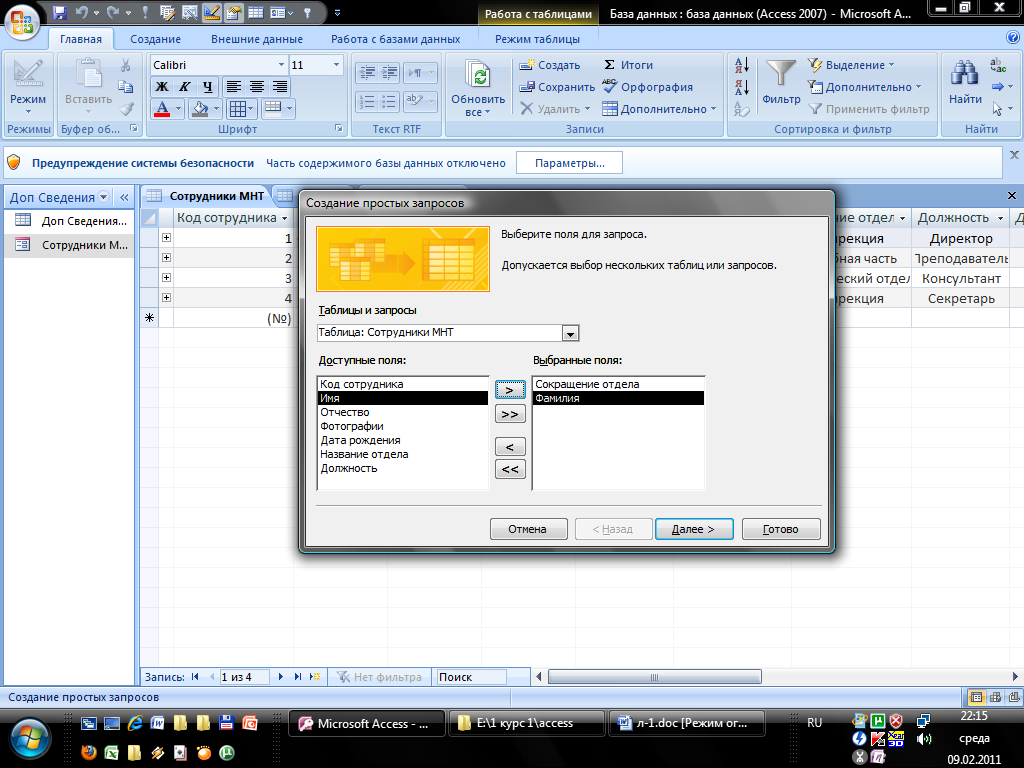Click Windows Start orb

pos(29,740)
